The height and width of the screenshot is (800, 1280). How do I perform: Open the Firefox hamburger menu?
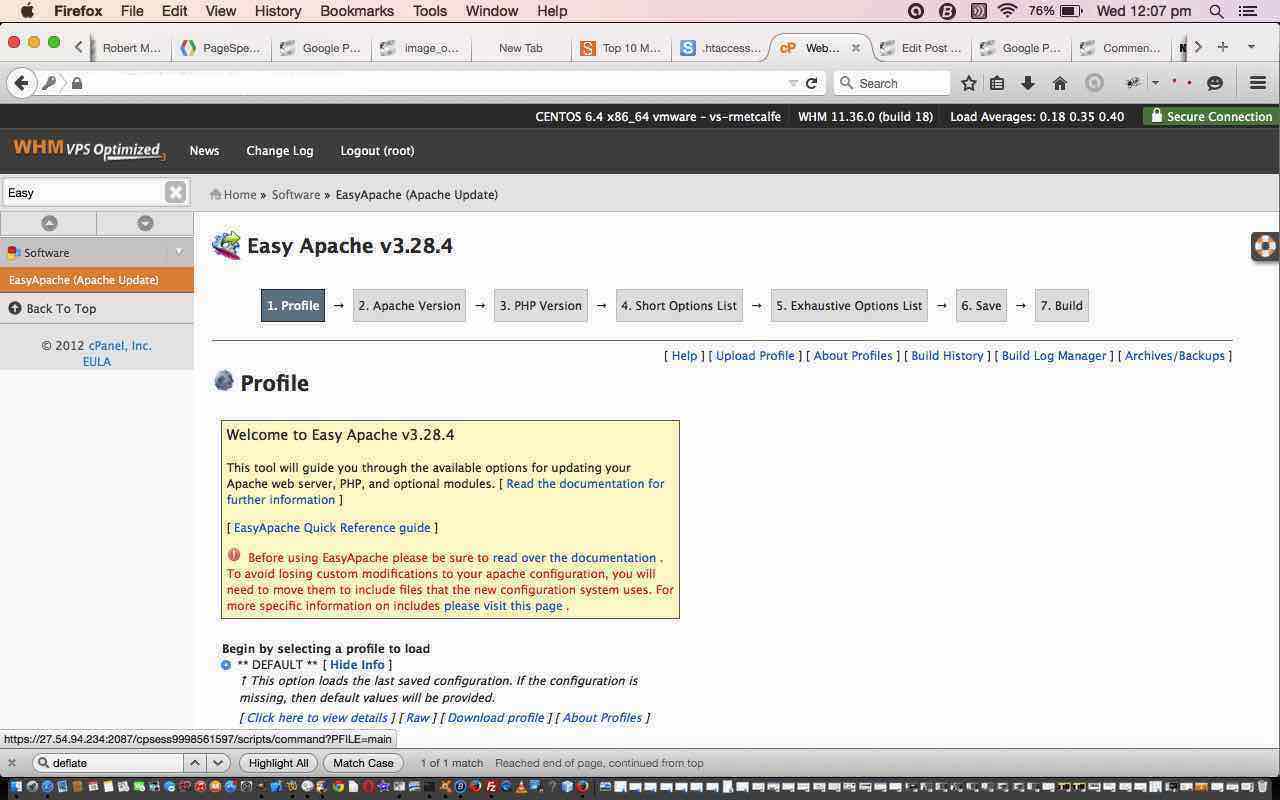1258,83
